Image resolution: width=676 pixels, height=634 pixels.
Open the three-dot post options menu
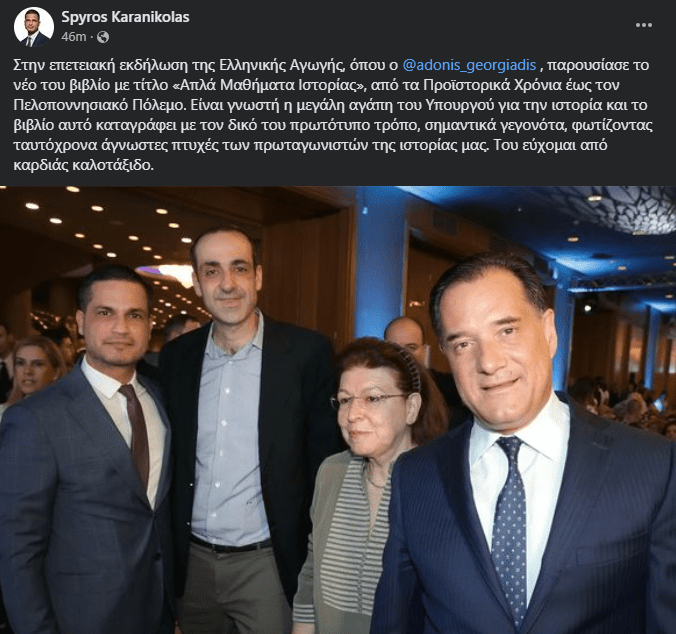coord(644,25)
